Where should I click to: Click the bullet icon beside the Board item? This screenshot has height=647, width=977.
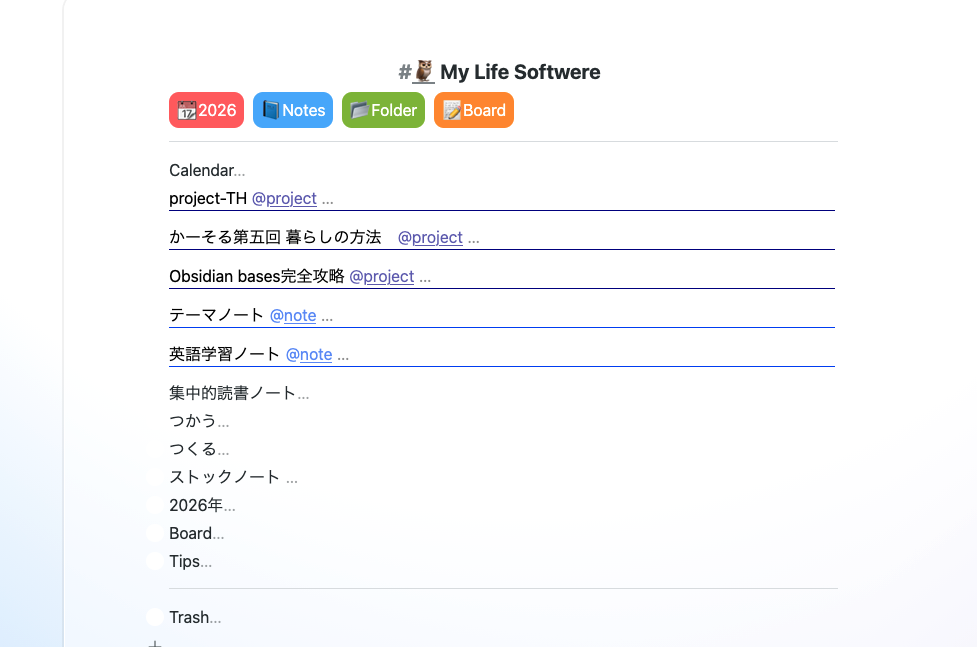pos(155,533)
